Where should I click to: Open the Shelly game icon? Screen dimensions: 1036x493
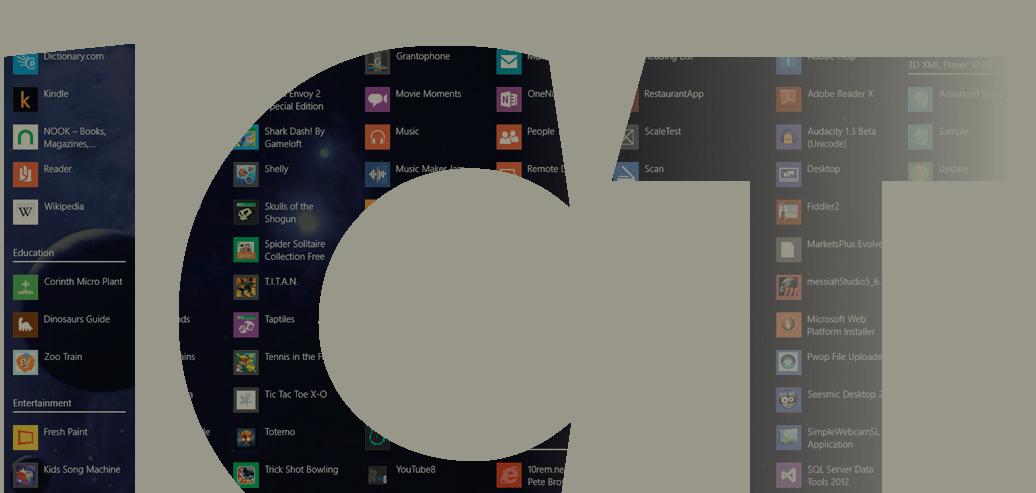point(246,175)
